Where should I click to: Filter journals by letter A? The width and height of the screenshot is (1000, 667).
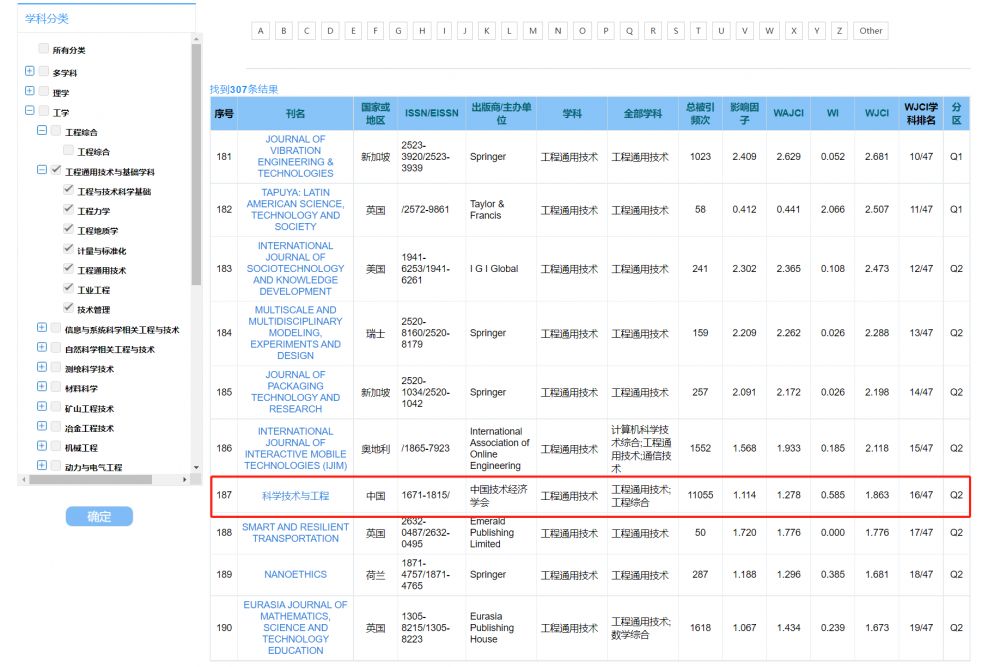(262, 31)
